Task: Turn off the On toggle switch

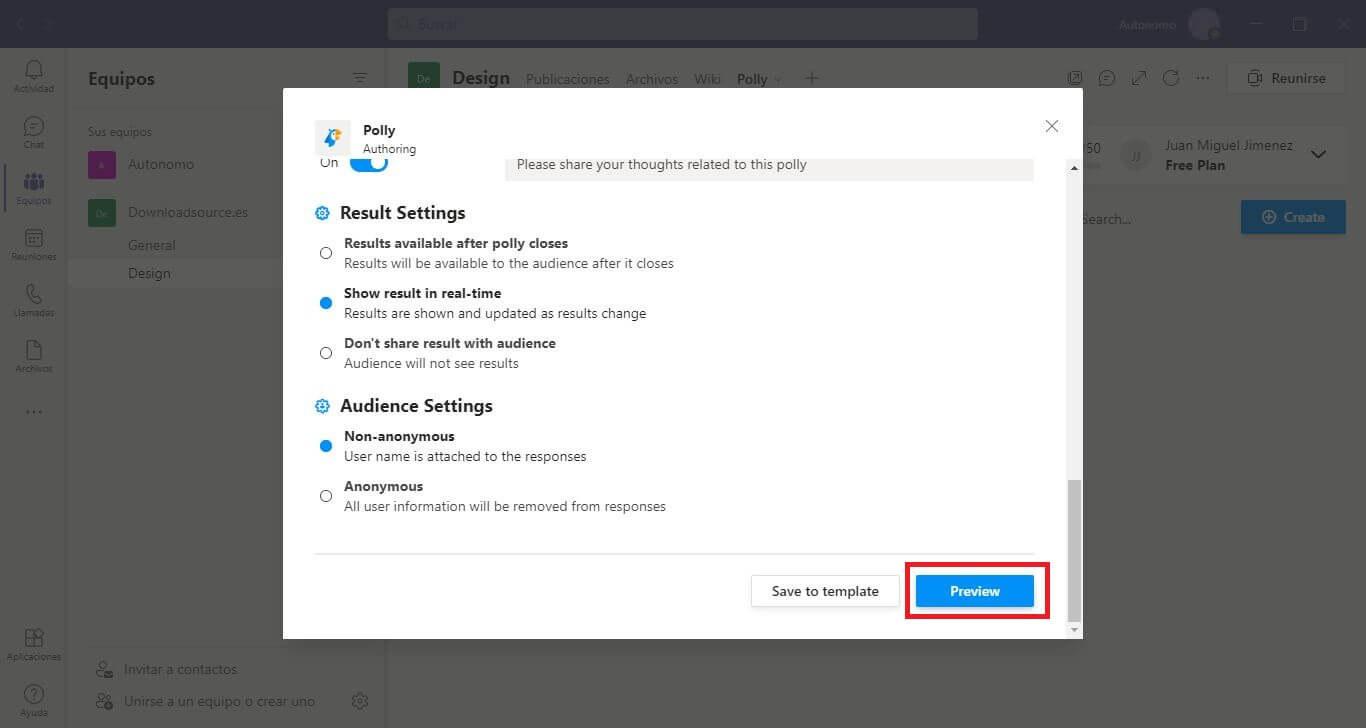Action: (x=368, y=162)
